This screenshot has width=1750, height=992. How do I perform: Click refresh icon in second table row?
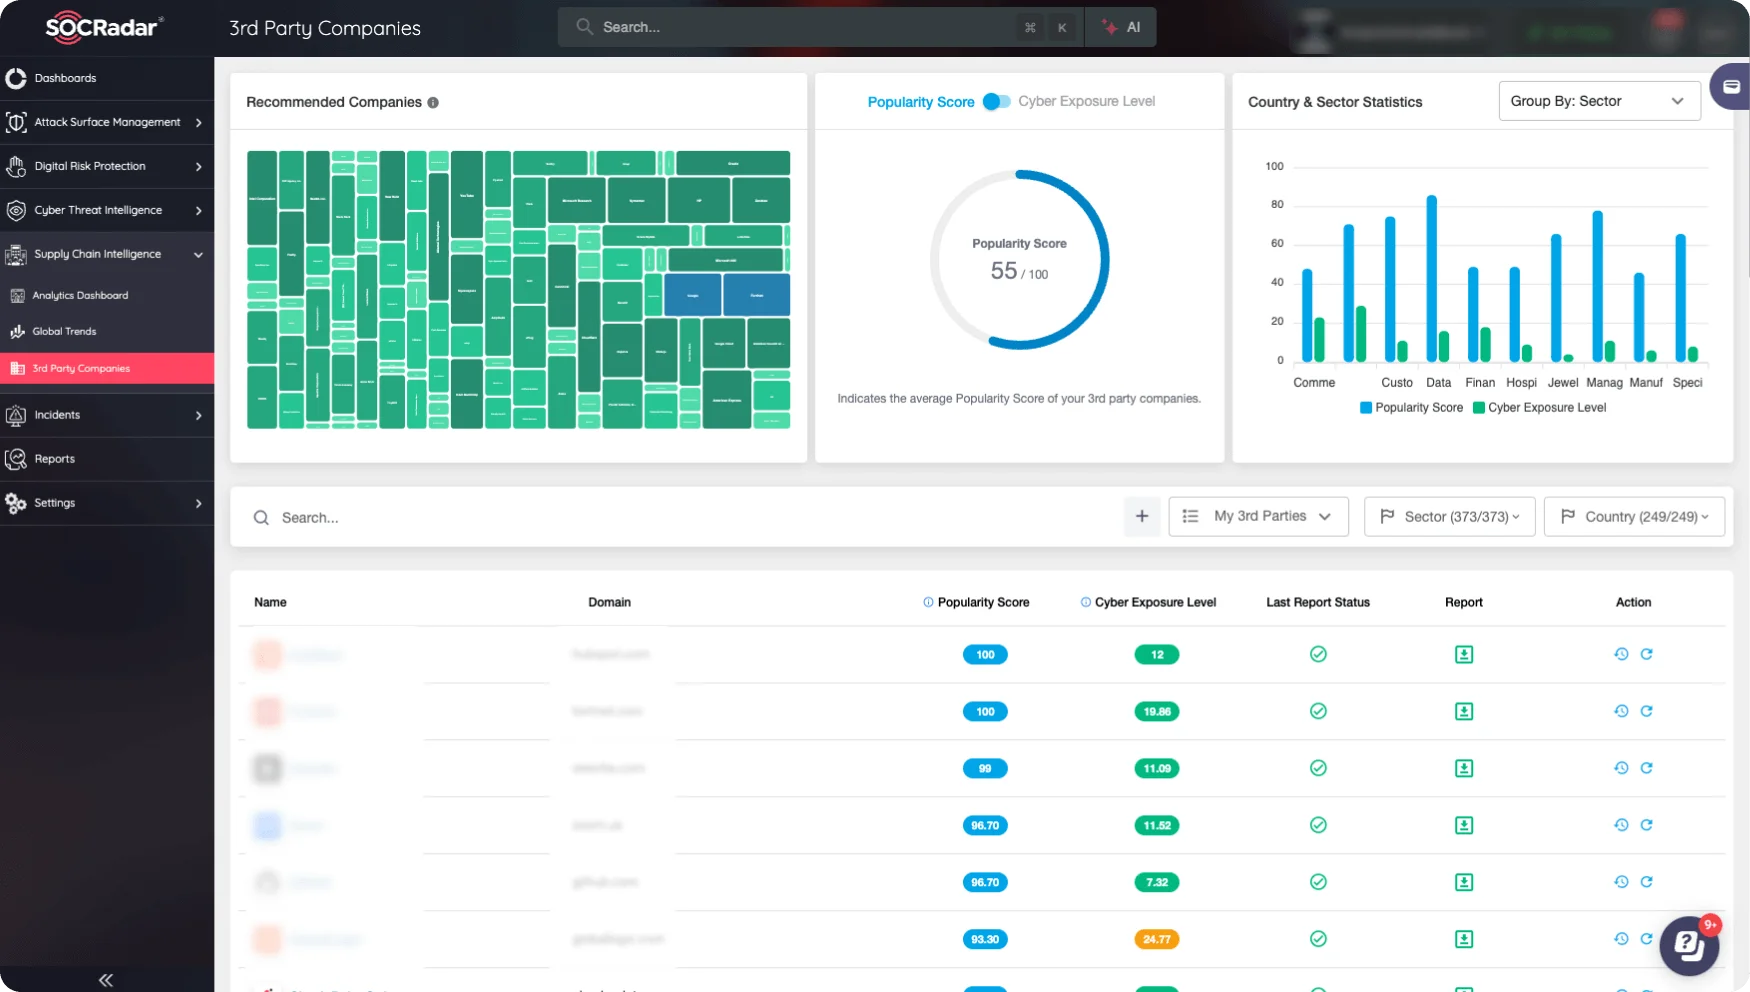tap(1646, 711)
